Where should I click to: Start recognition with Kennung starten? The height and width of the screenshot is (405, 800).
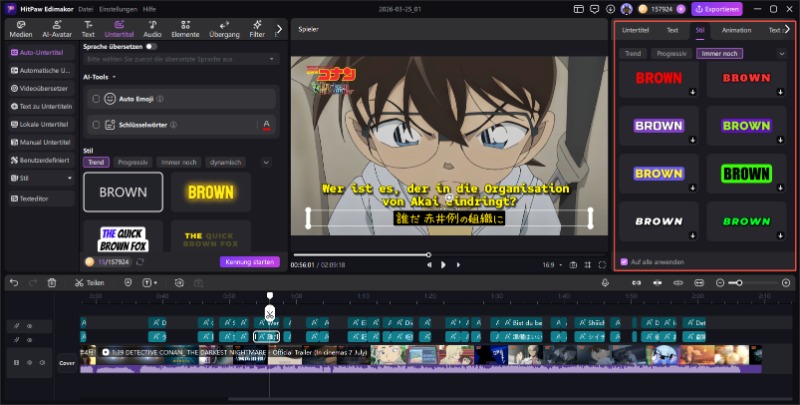[x=249, y=262]
